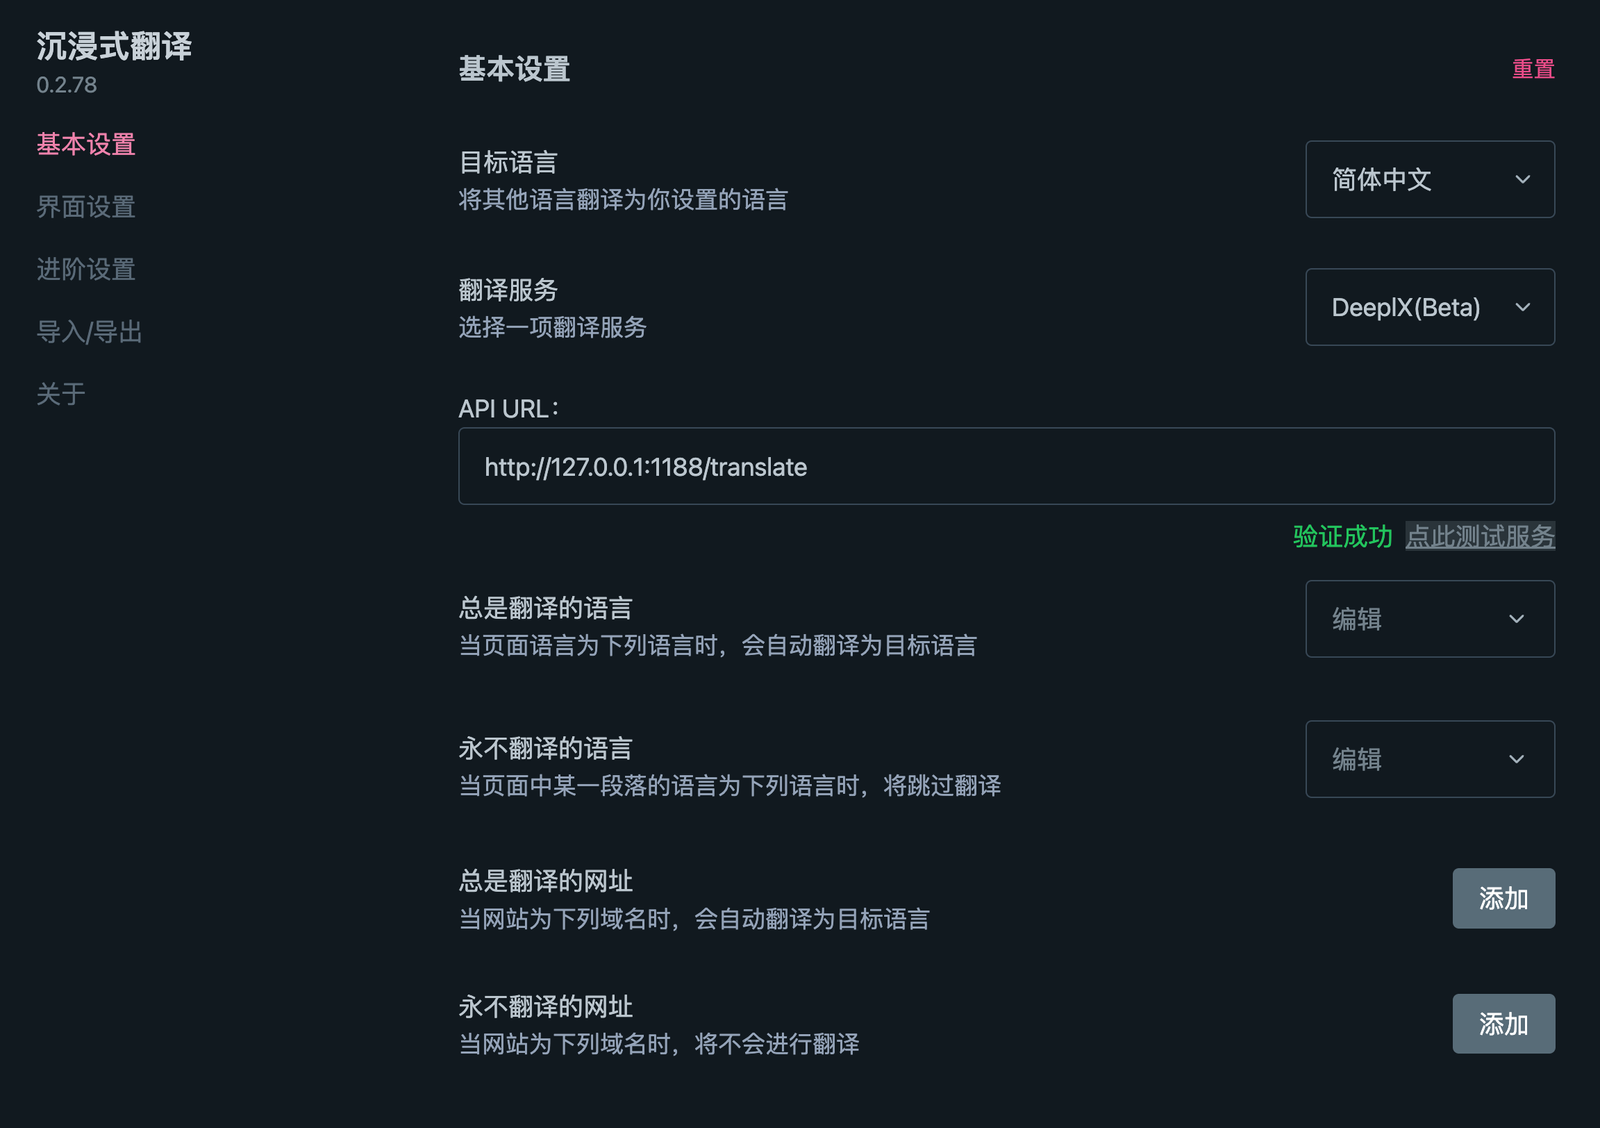Viewport: 1600px width, 1128px height.
Task: Expand the 编辑 dropdown for 总是翻译的语言
Action: point(1429,619)
